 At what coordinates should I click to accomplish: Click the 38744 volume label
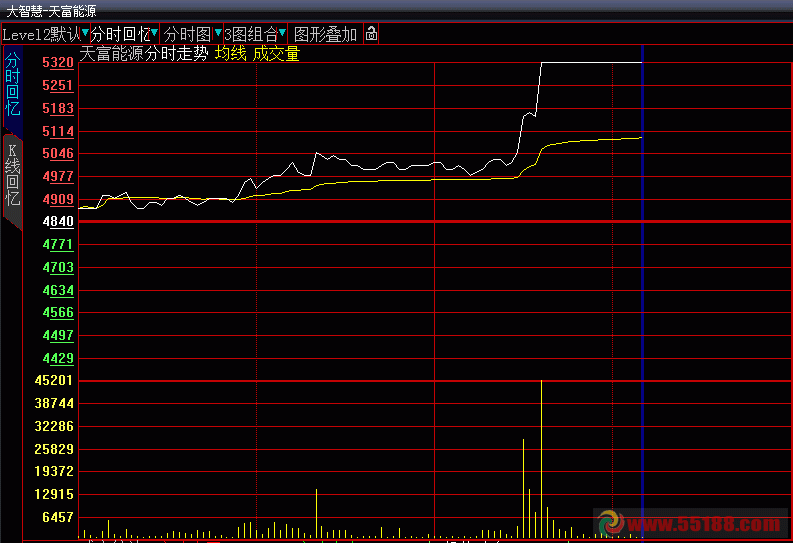54,403
